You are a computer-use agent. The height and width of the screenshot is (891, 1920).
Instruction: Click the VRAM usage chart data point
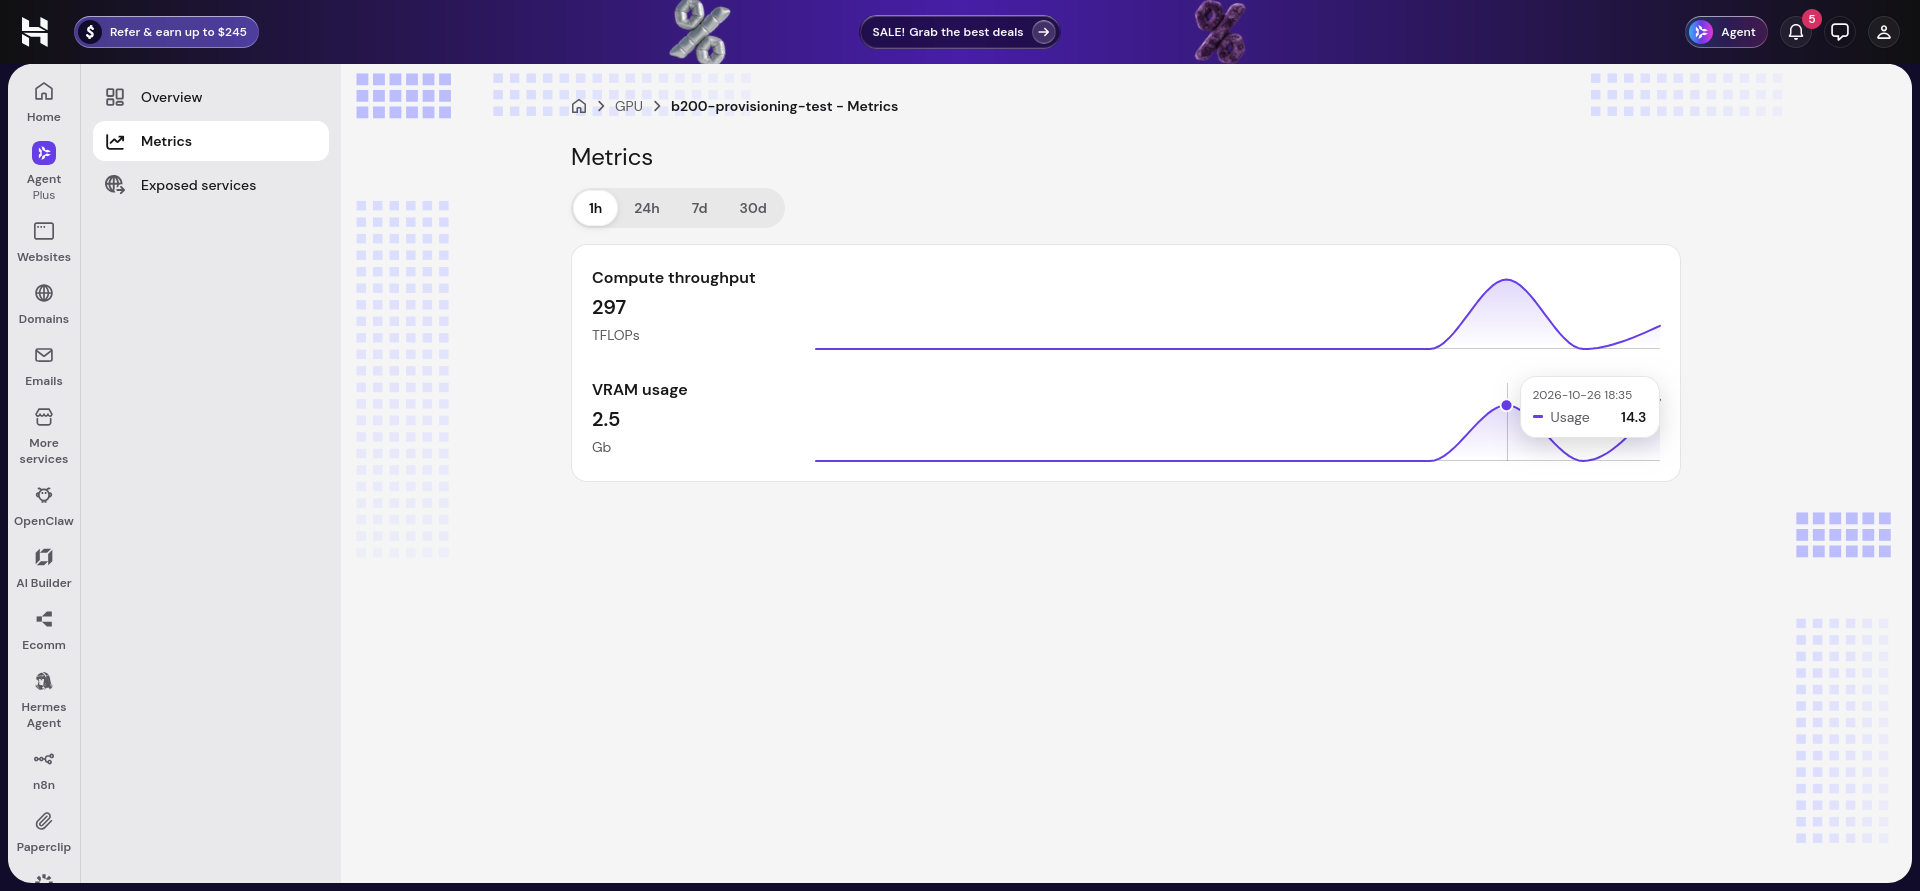point(1507,405)
